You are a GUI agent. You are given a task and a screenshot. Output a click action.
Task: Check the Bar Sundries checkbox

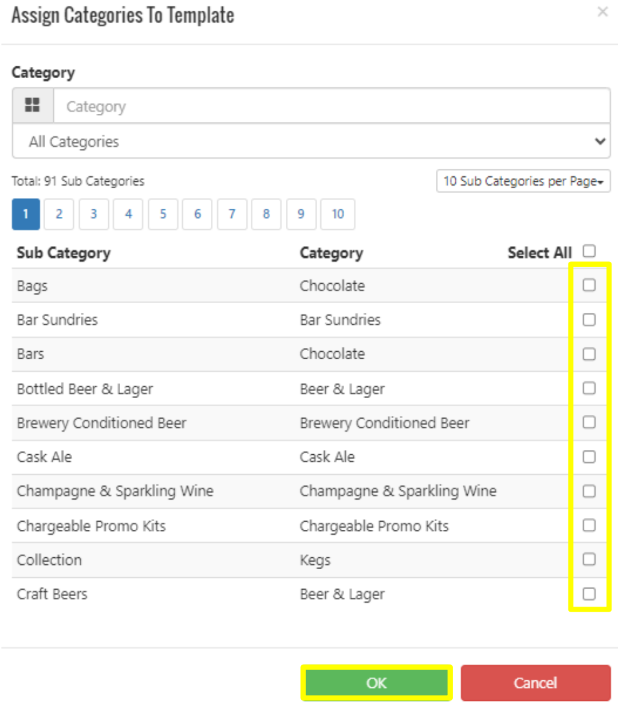pos(589,320)
